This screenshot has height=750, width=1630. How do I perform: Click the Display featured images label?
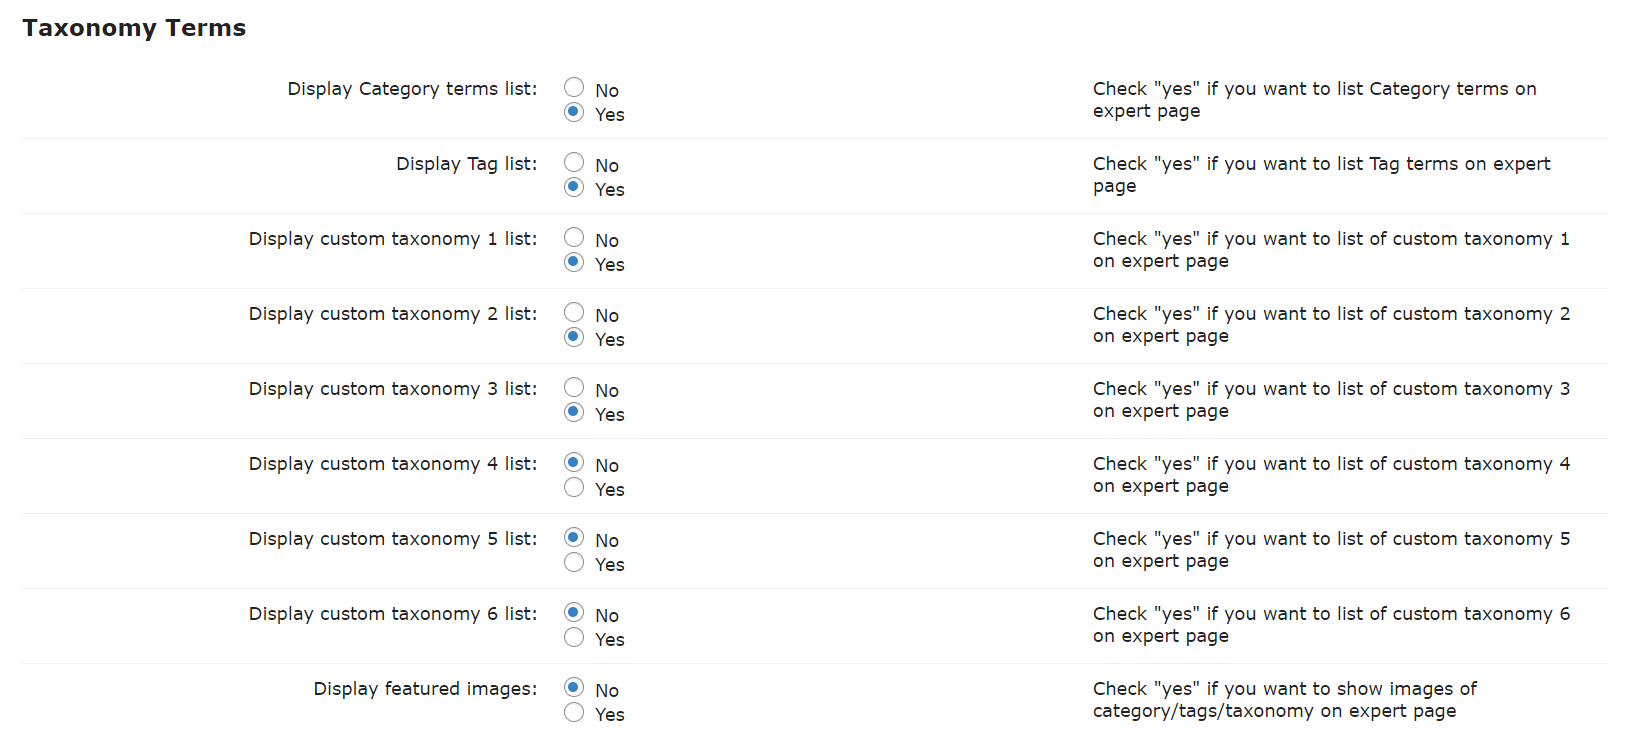(425, 689)
